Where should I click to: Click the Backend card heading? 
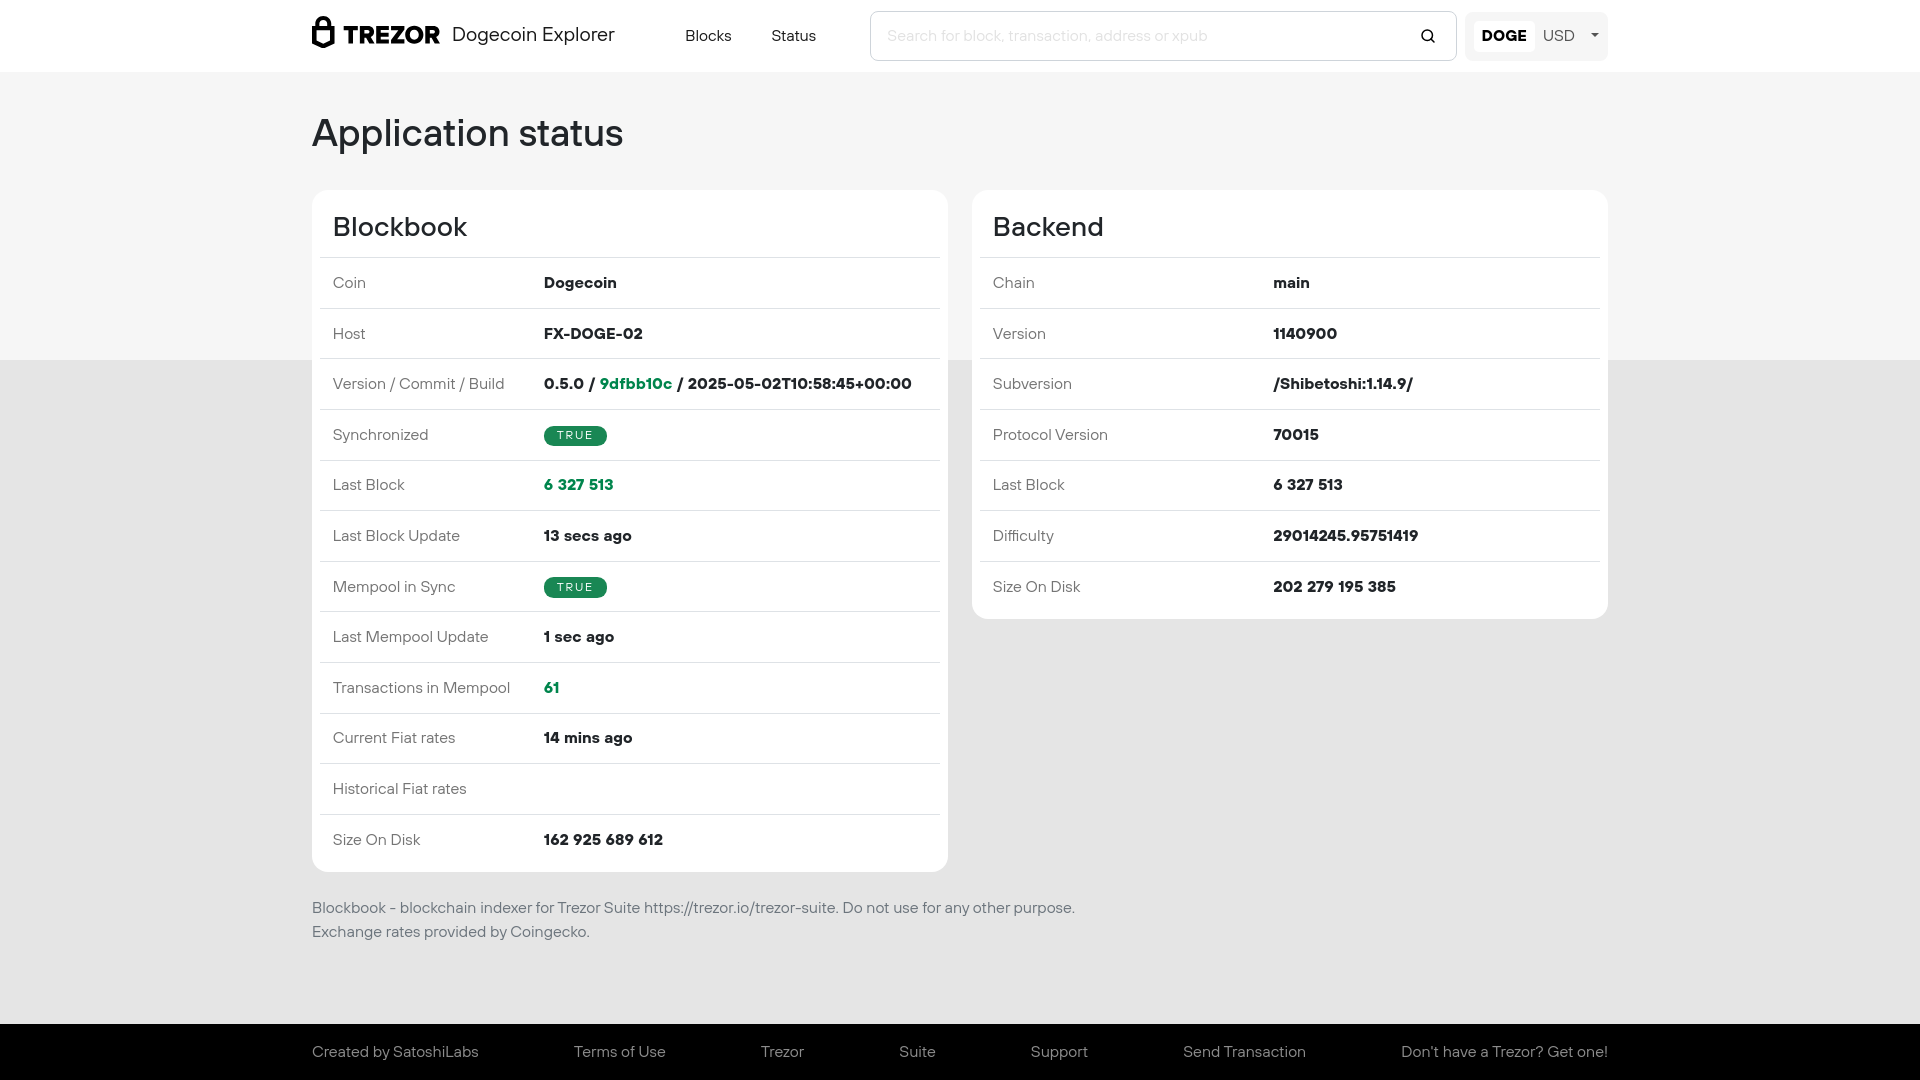[x=1048, y=227]
